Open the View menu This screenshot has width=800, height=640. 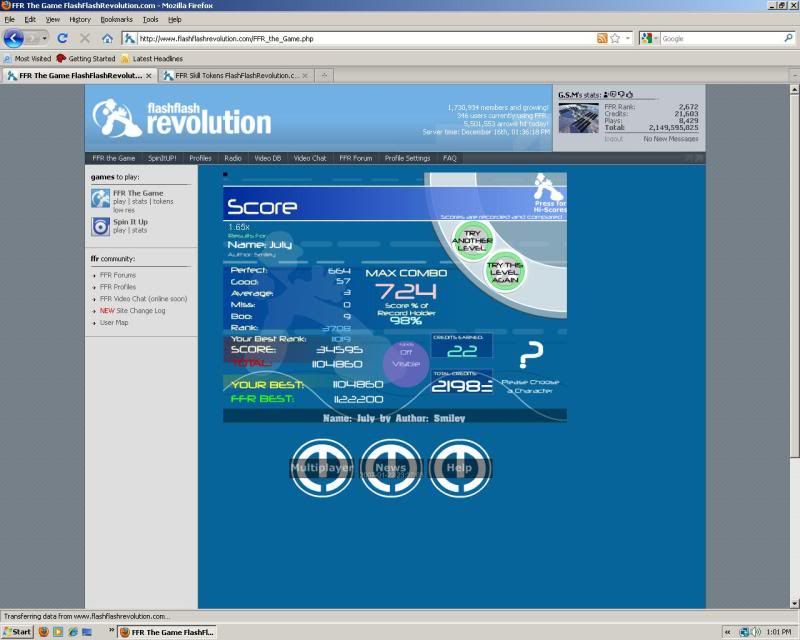(53, 19)
